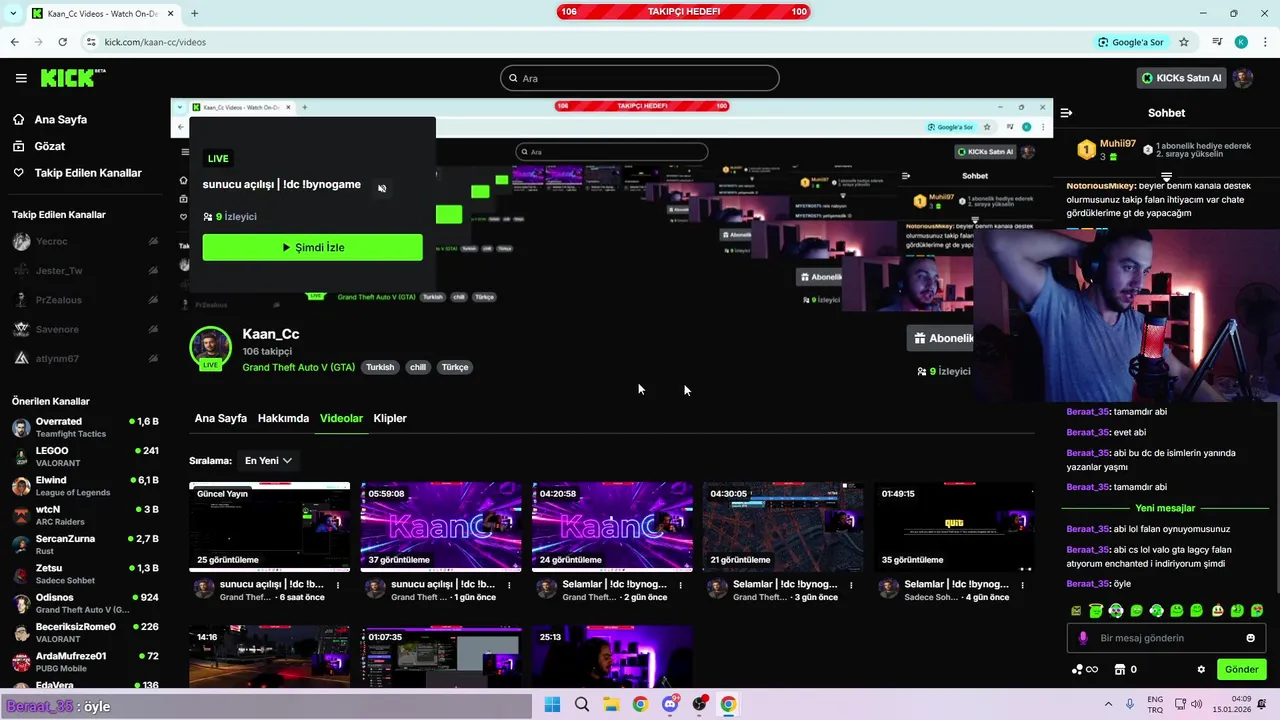1280x720 pixels.
Task: Open options for 1 gün önce video
Action: pyautogui.click(x=509, y=585)
